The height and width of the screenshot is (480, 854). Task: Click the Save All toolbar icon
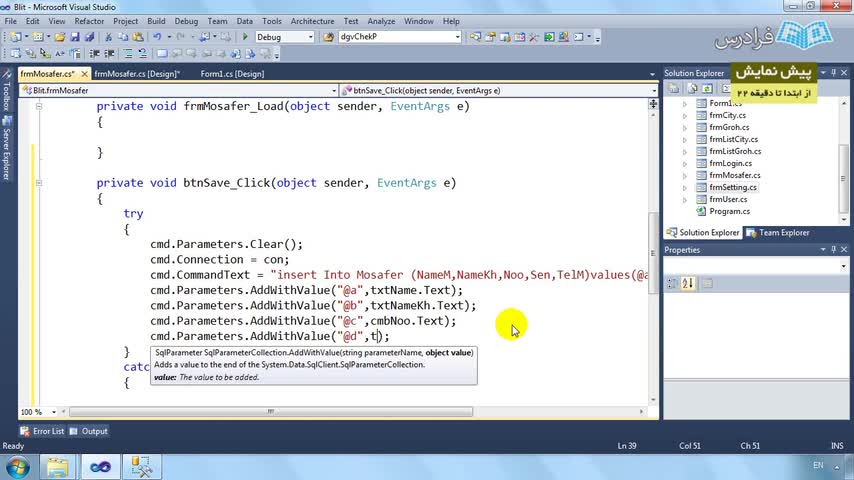(89, 37)
